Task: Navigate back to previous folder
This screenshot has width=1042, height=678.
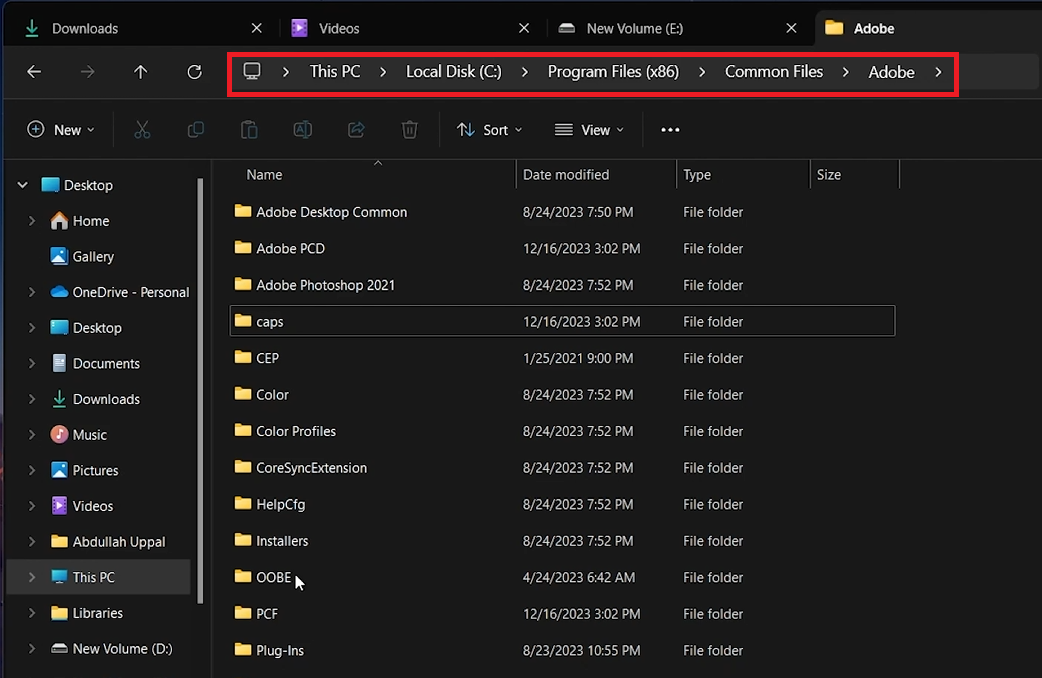Action: coord(34,72)
